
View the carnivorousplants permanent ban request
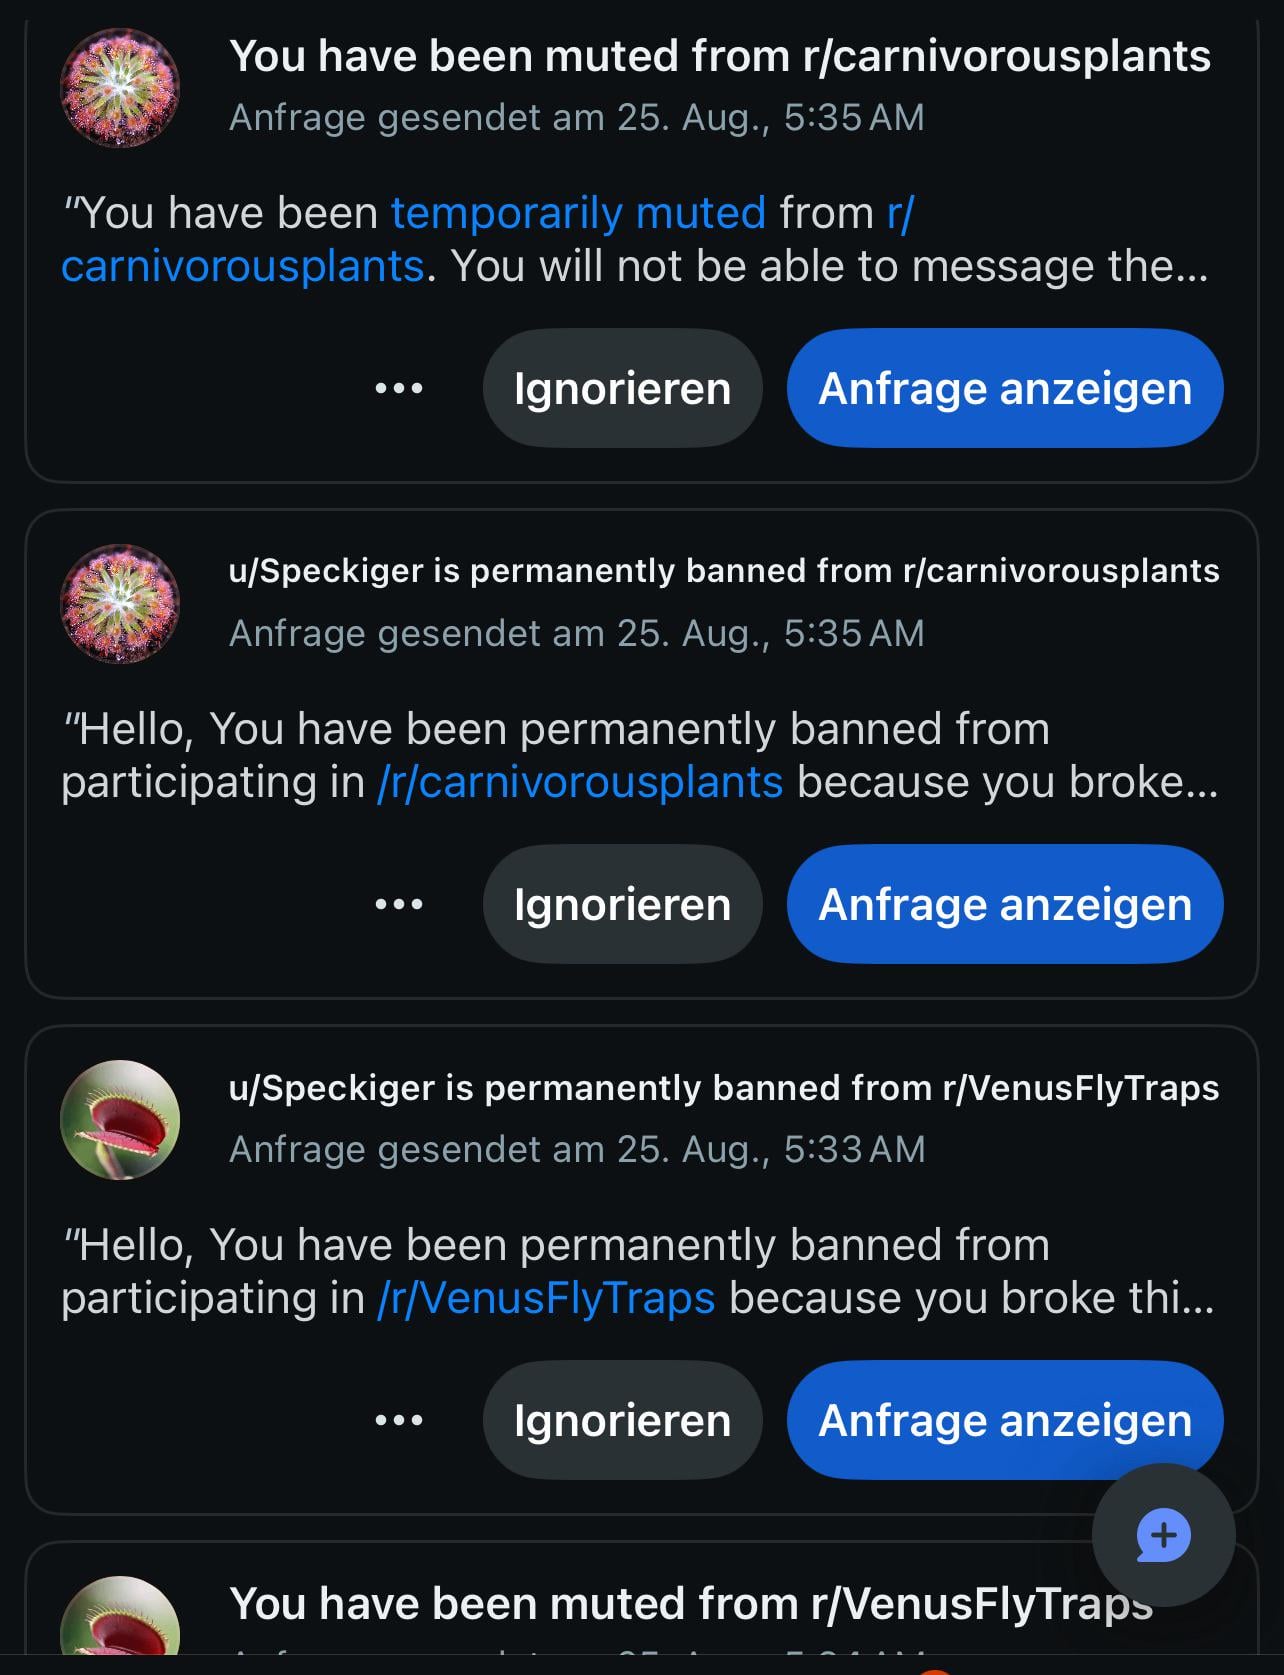pyautogui.click(x=1005, y=904)
